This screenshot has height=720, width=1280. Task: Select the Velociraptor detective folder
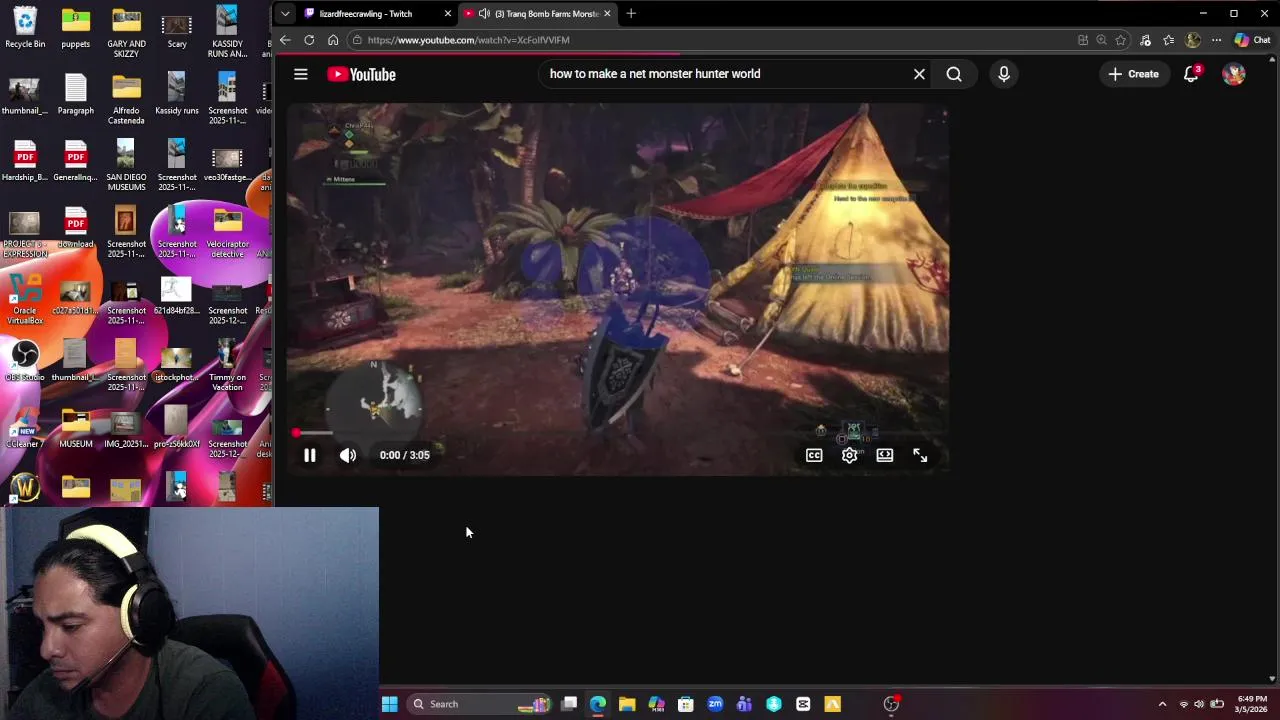click(228, 232)
